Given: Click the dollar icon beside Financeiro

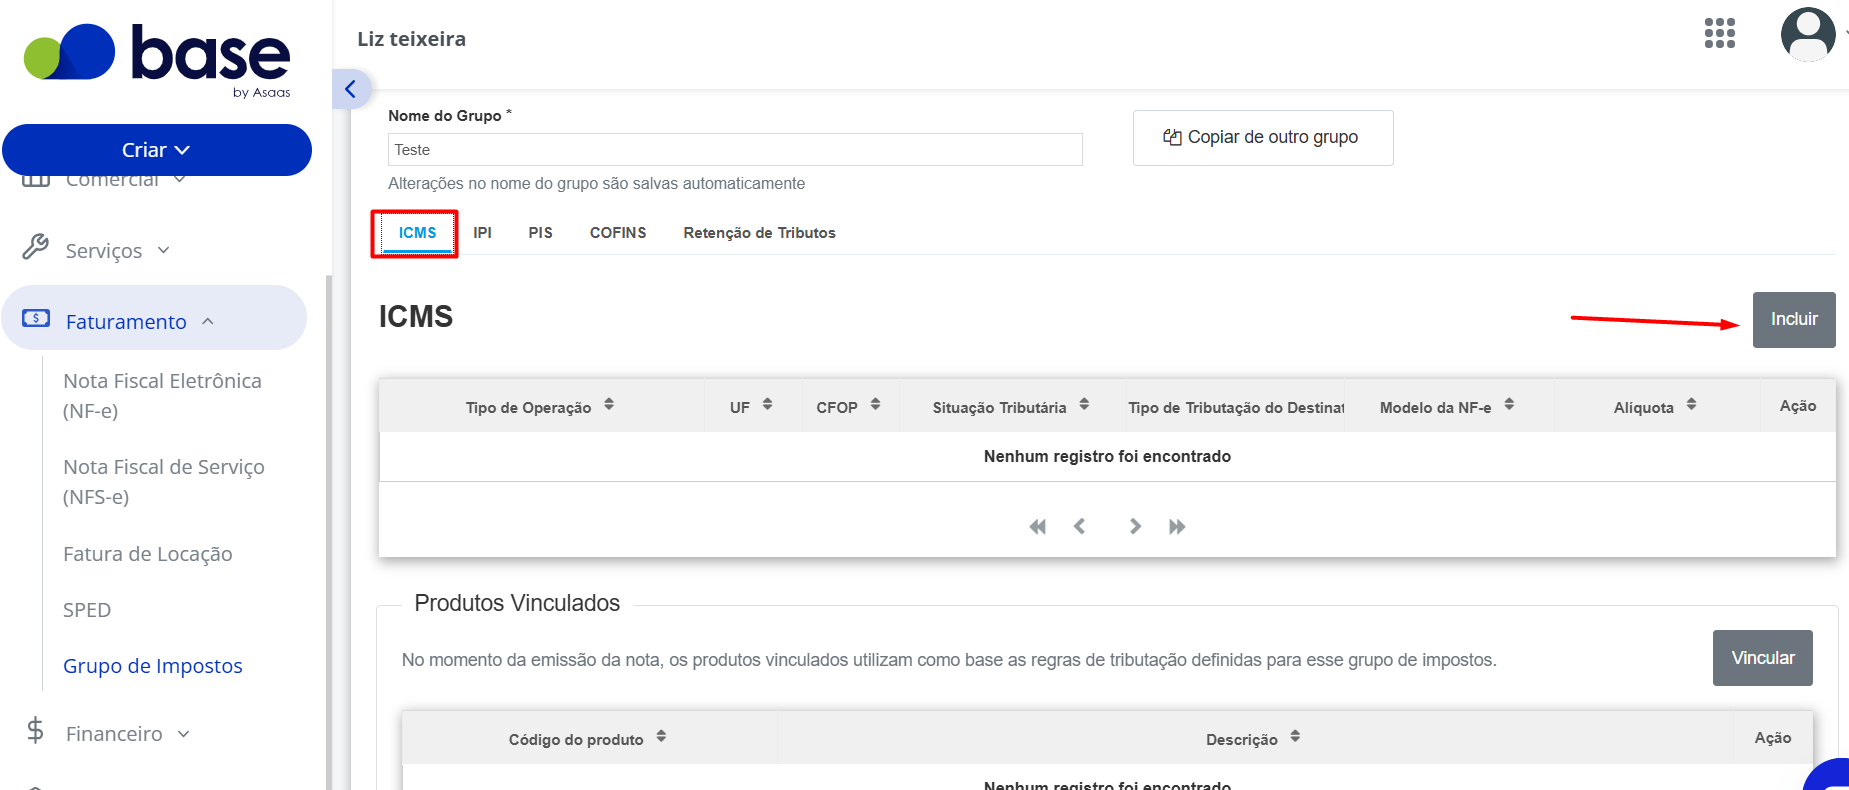Looking at the screenshot, I should (x=35, y=731).
